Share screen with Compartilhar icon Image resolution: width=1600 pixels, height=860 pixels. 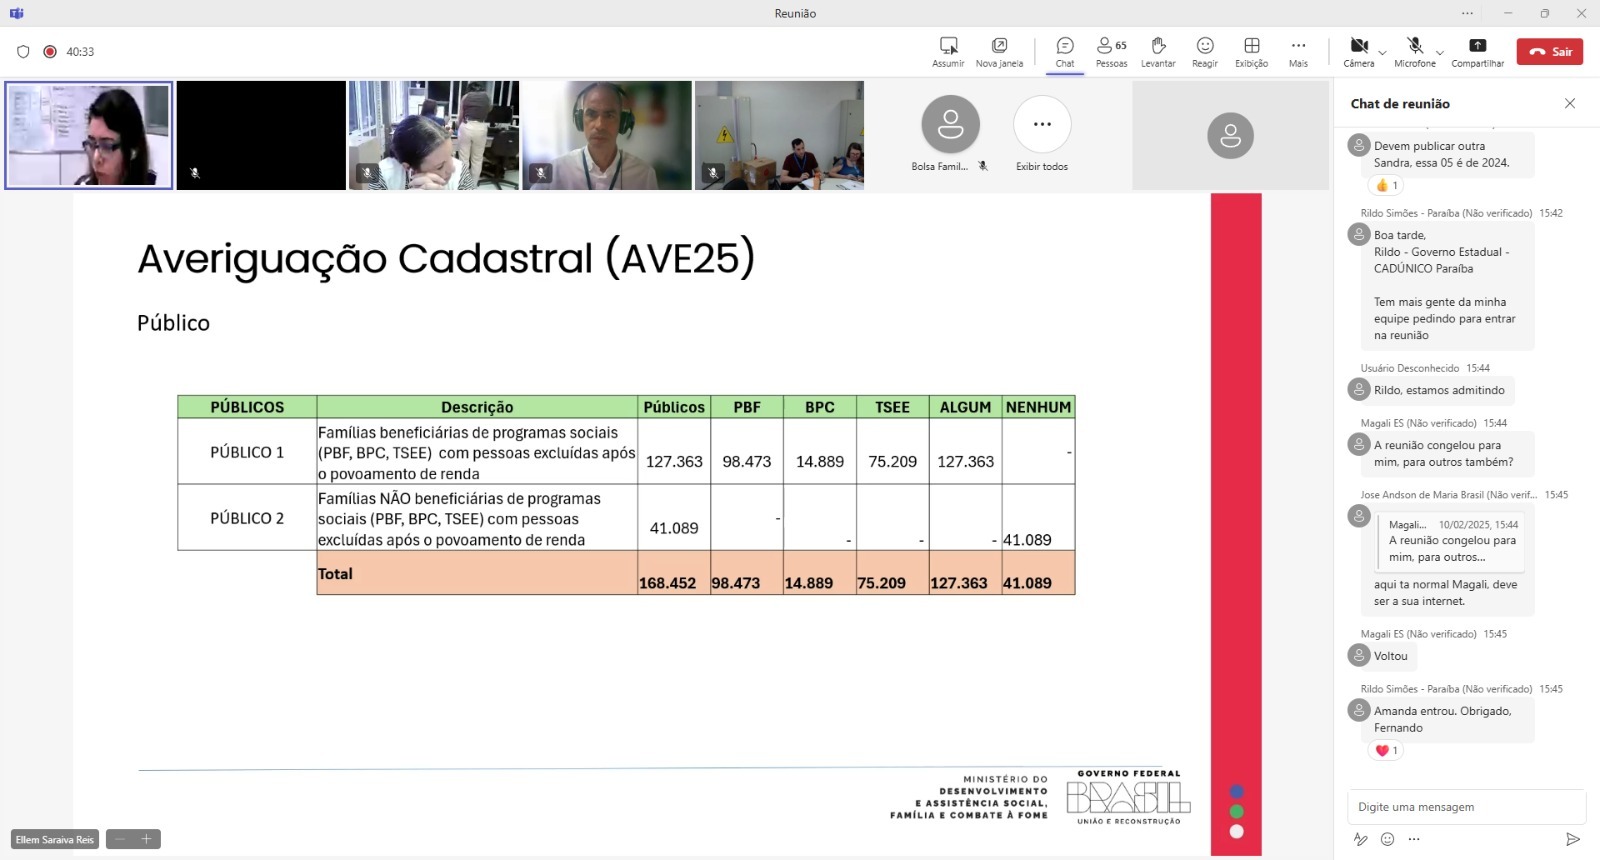[1477, 47]
